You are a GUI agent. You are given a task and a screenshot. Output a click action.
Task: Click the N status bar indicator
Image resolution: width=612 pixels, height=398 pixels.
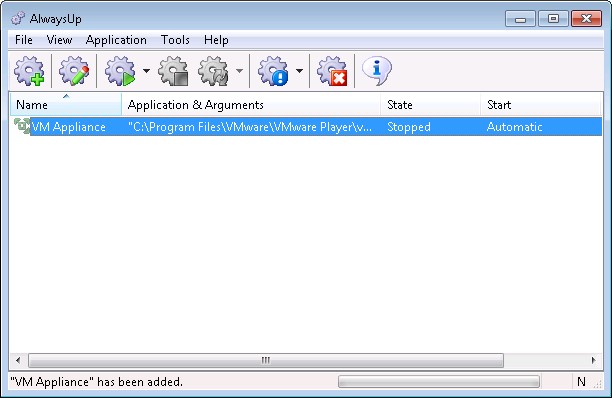[581, 382]
